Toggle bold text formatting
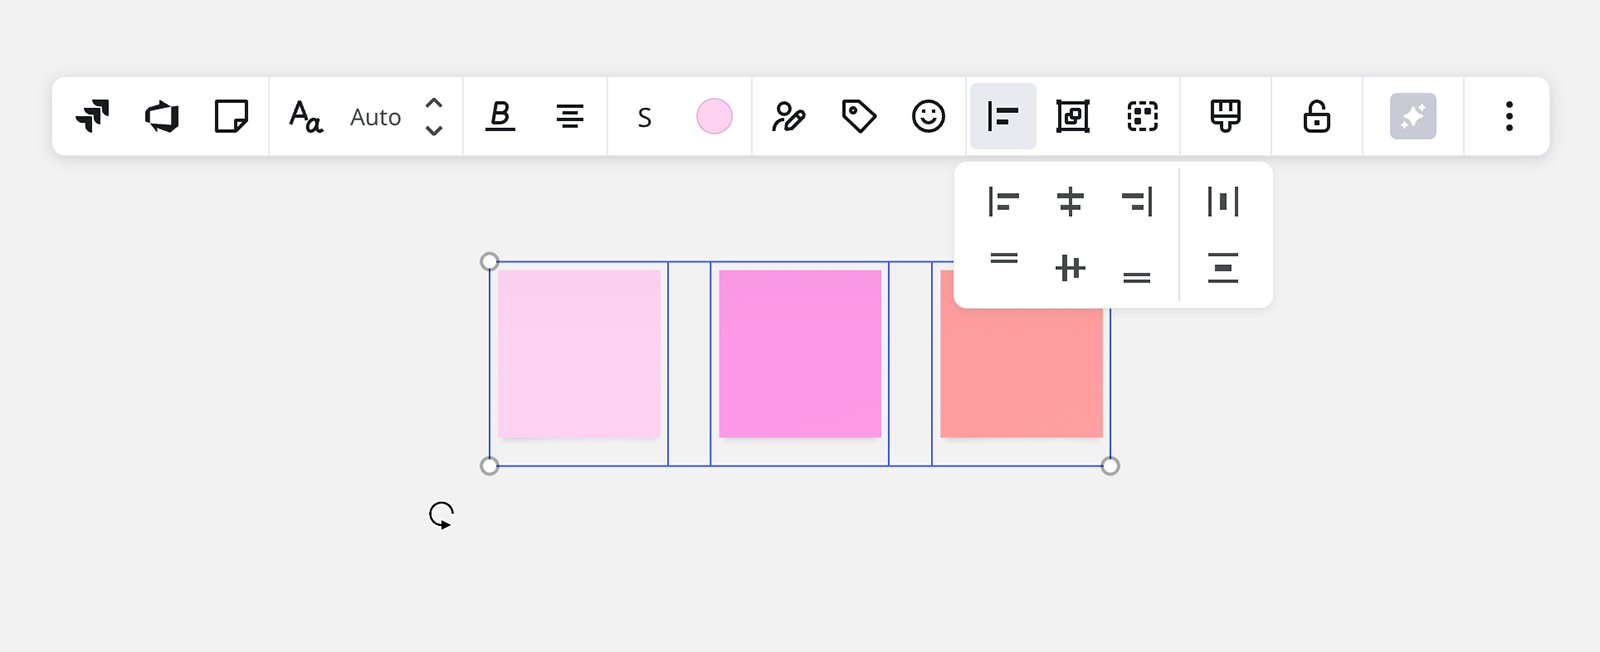 click(x=500, y=116)
